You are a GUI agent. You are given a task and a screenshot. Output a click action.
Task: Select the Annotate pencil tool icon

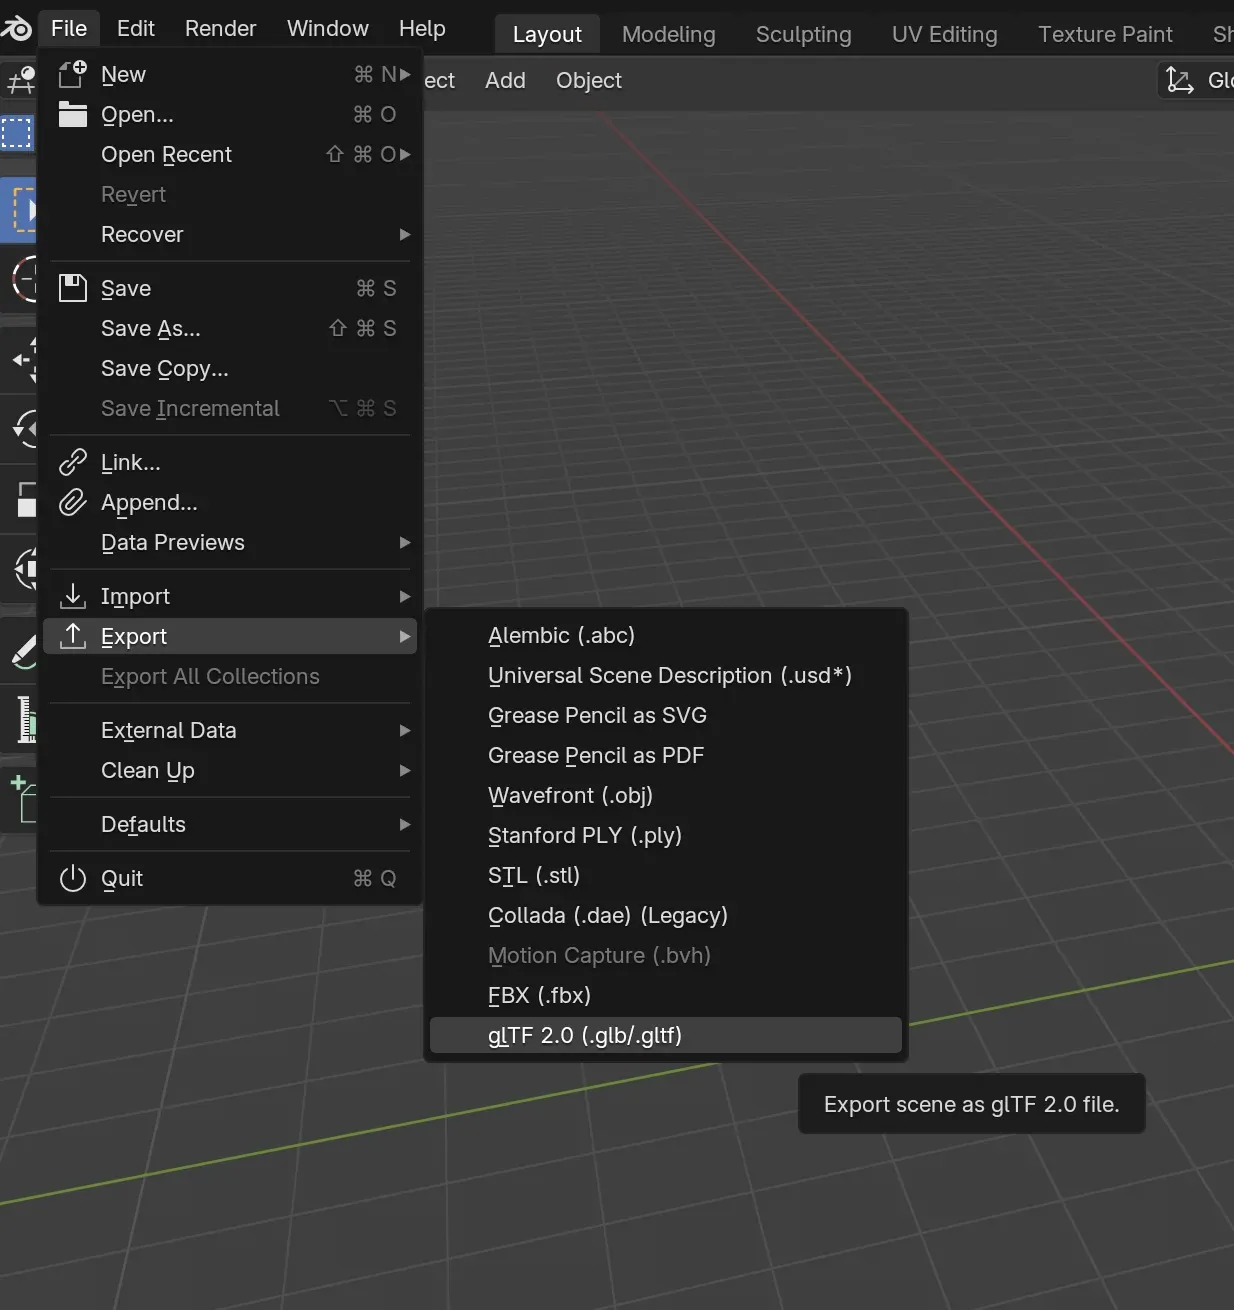[x=22, y=652]
